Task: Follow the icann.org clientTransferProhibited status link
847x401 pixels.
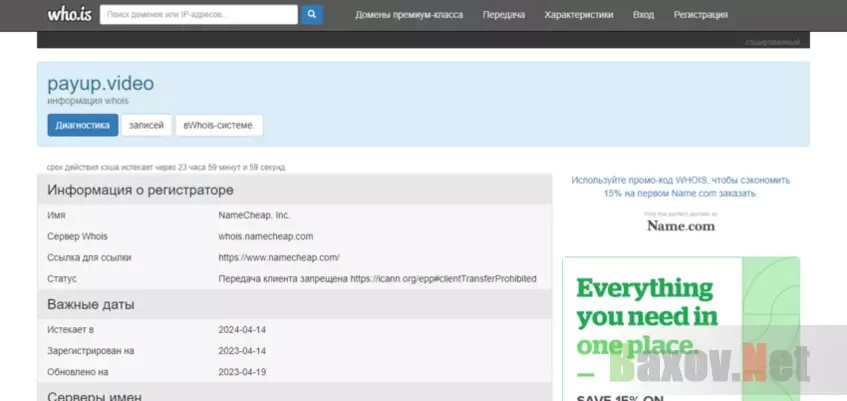Action: (443, 278)
